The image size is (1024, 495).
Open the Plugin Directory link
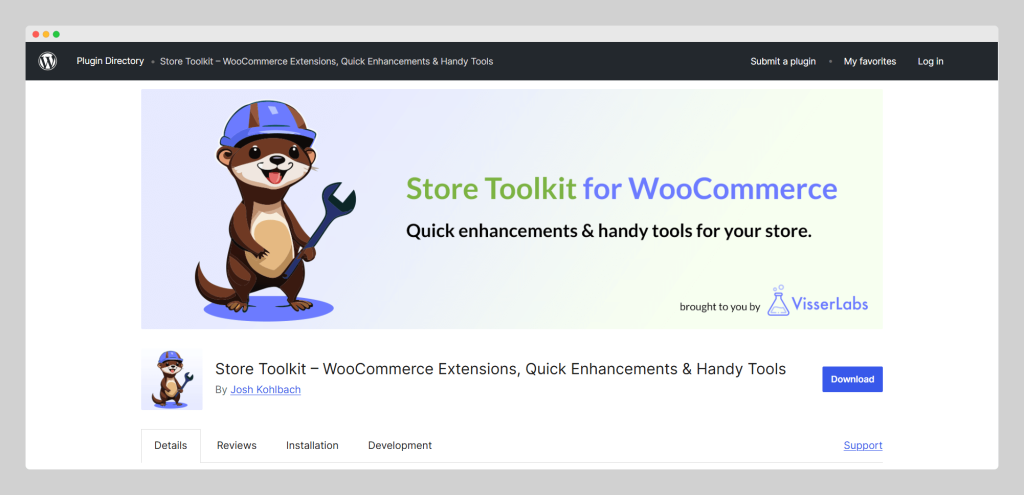(110, 61)
